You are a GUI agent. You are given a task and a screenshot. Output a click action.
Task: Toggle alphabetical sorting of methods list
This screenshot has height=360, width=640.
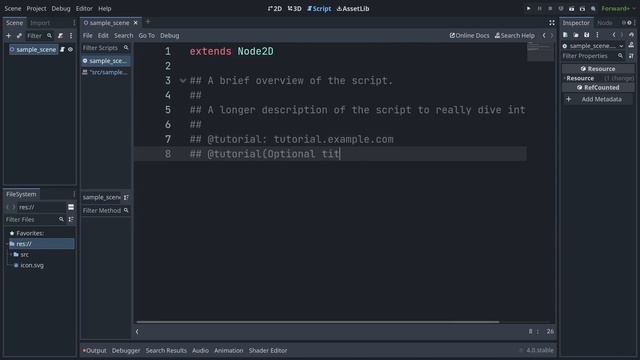126,198
